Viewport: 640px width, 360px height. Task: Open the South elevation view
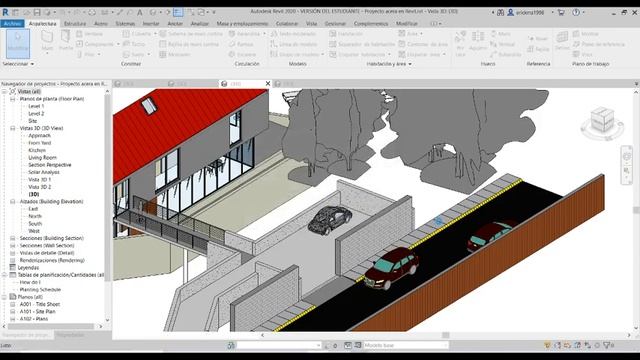35,224
